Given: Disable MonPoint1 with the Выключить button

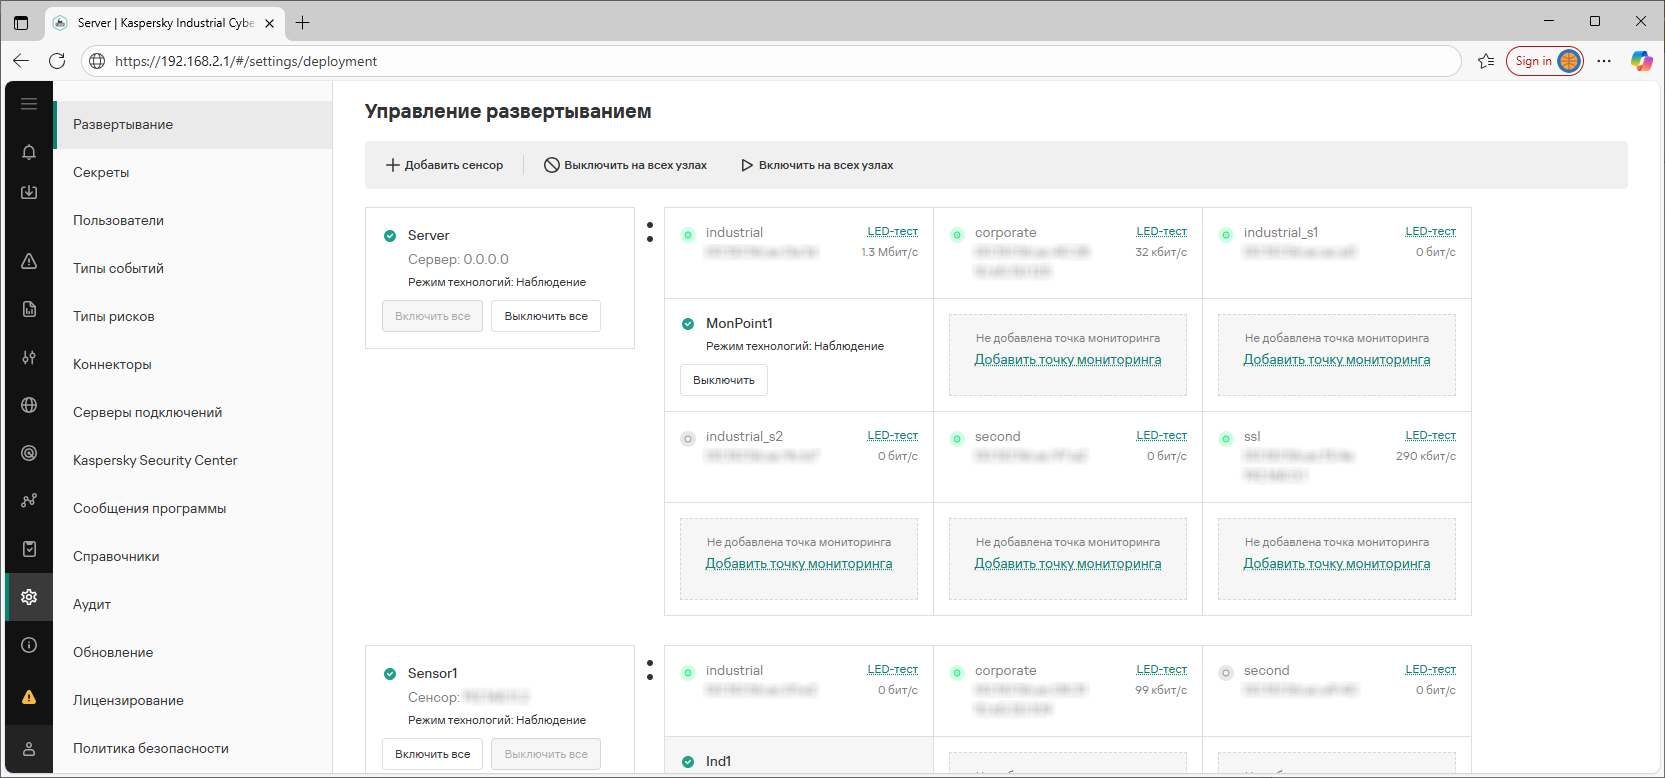Looking at the screenshot, I should pyautogui.click(x=723, y=380).
